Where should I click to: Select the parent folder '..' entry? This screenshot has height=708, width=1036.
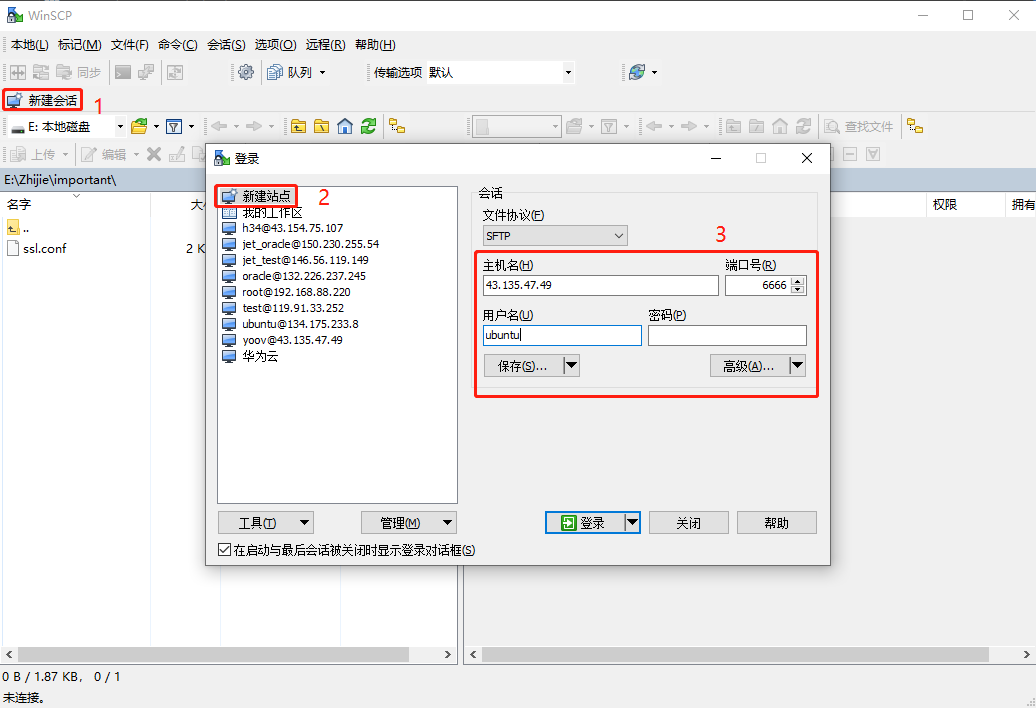(18, 228)
